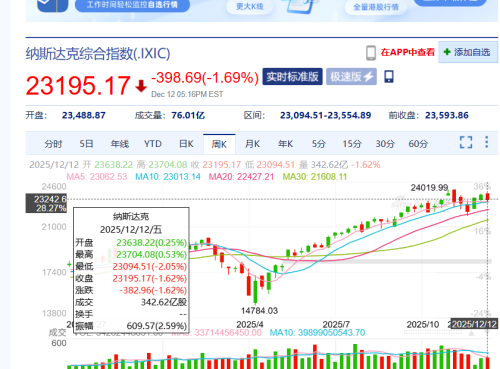Click the range 23,094.51-23,554.89
This screenshot has height=369, width=500.
(325, 115)
